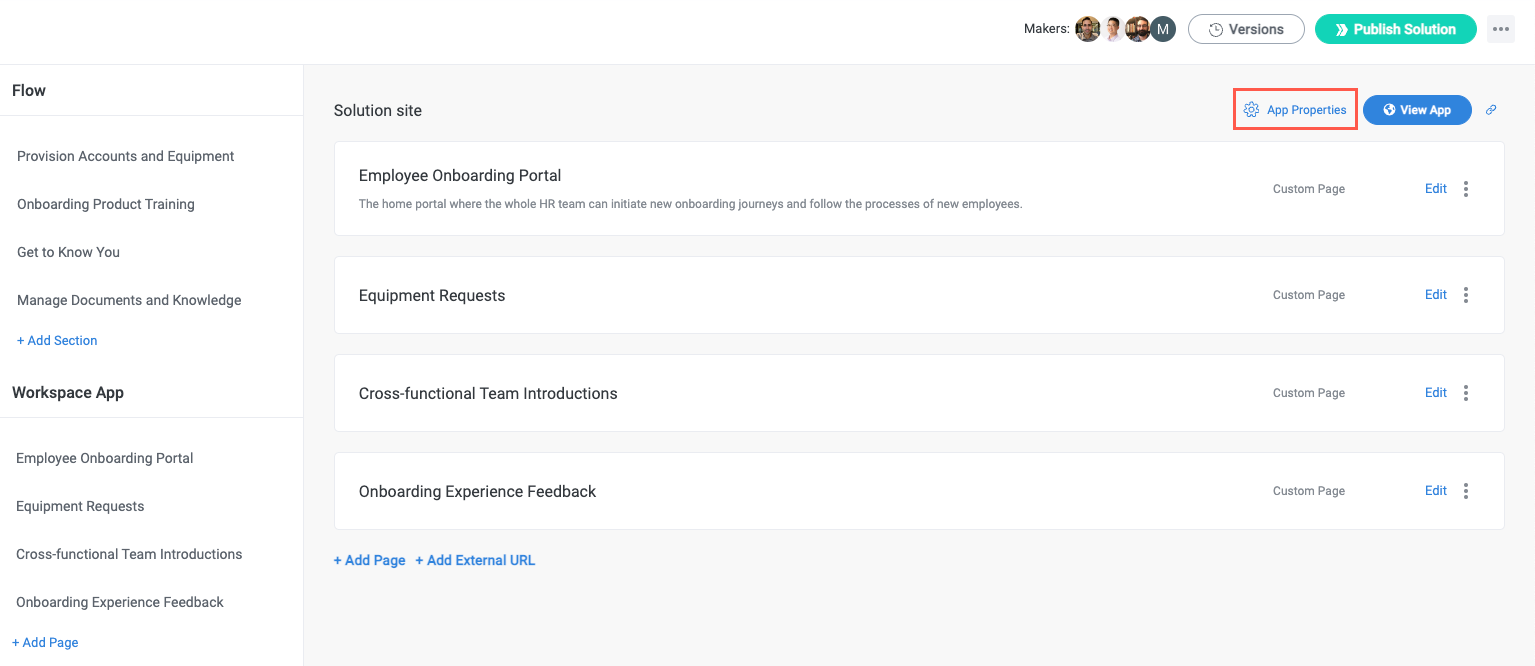Open kebab menu for Equipment Requests page
Image resolution: width=1535 pixels, height=666 pixels.
(x=1466, y=294)
